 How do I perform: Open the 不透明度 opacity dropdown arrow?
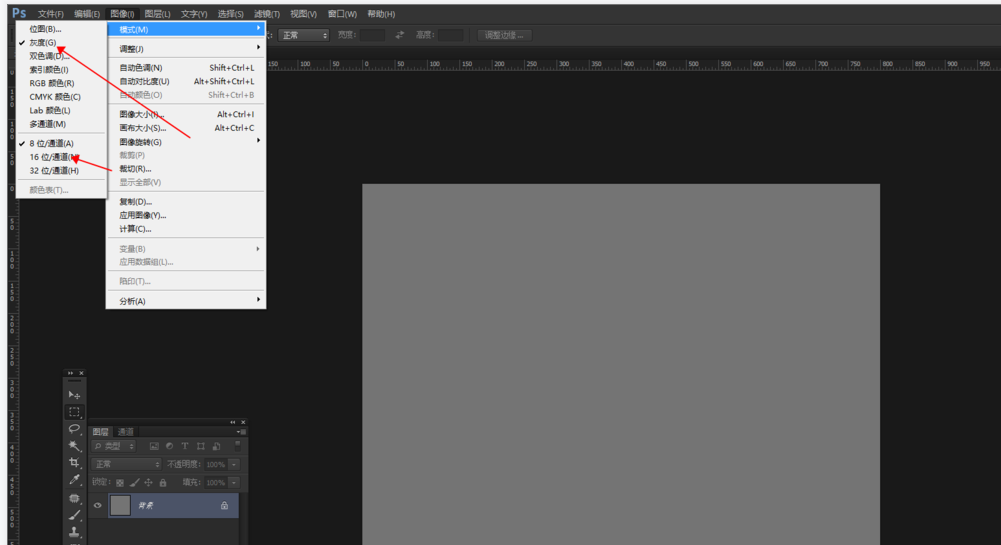(x=234, y=465)
